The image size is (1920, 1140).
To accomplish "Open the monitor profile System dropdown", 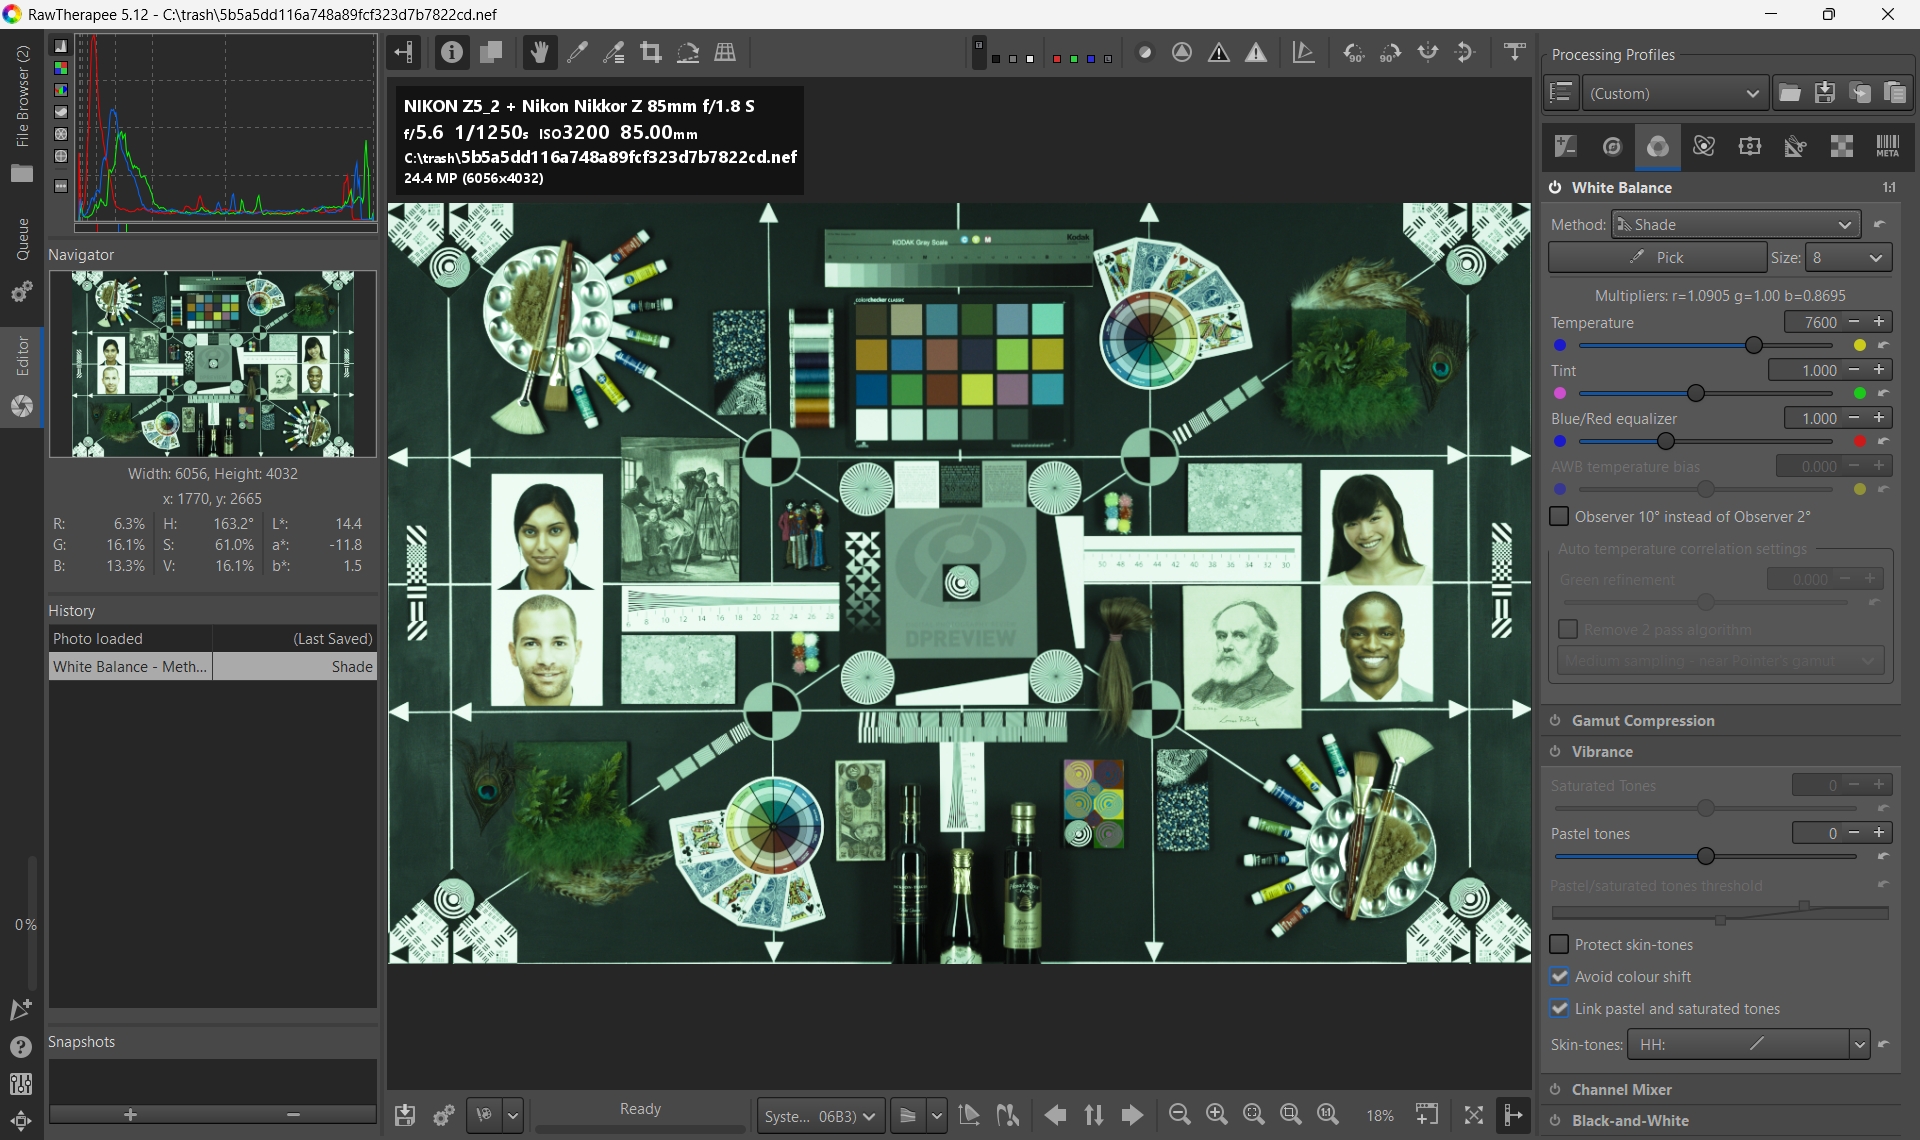I will tap(820, 1116).
